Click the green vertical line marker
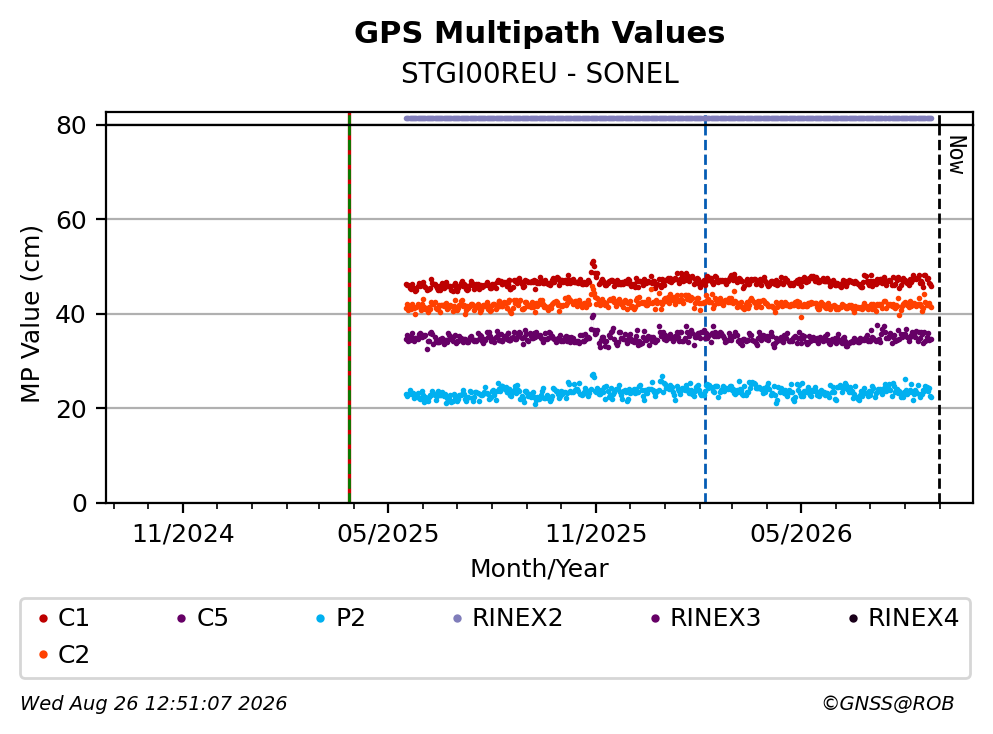The image size is (993, 734). (350, 308)
